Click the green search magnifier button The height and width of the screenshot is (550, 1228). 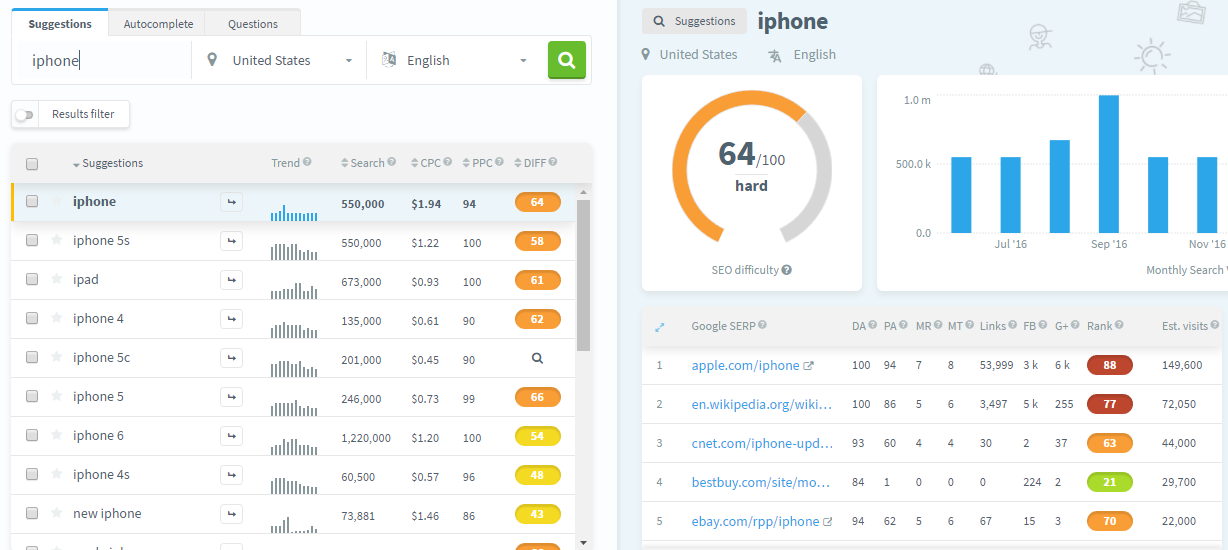pyautogui.click(x=567, y=60)
